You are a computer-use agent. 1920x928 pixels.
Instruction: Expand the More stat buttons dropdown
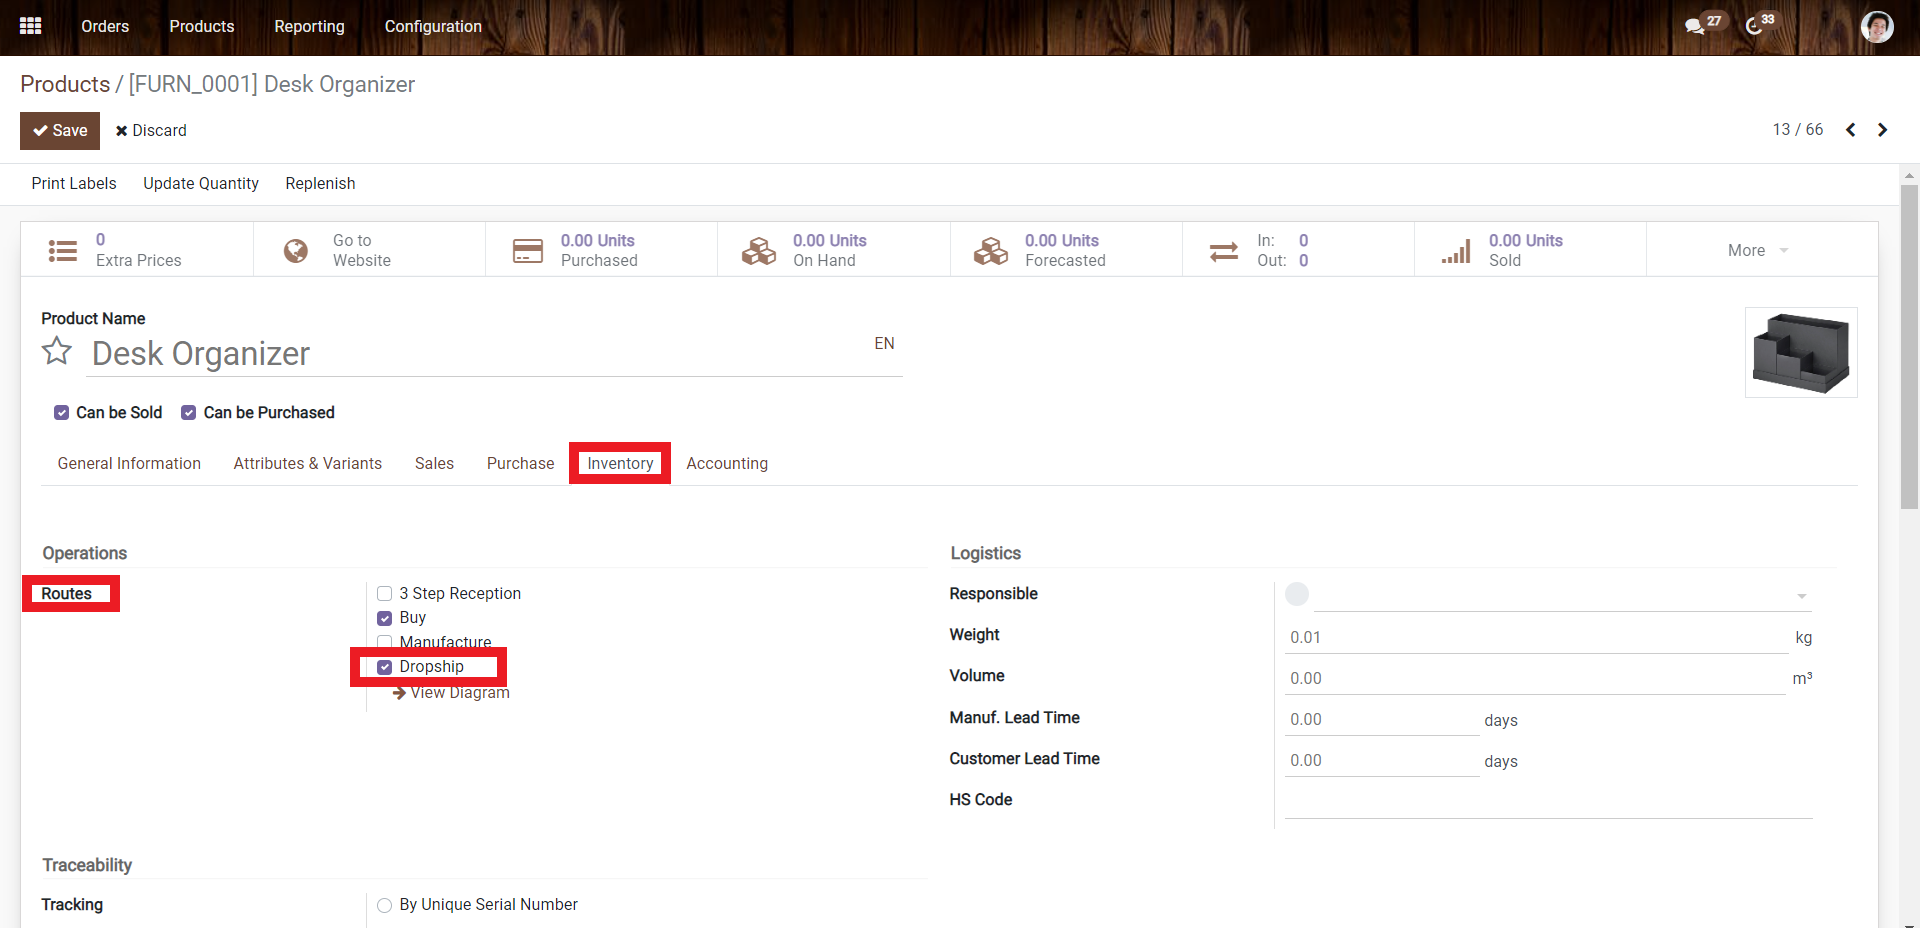pos(1761,250)
